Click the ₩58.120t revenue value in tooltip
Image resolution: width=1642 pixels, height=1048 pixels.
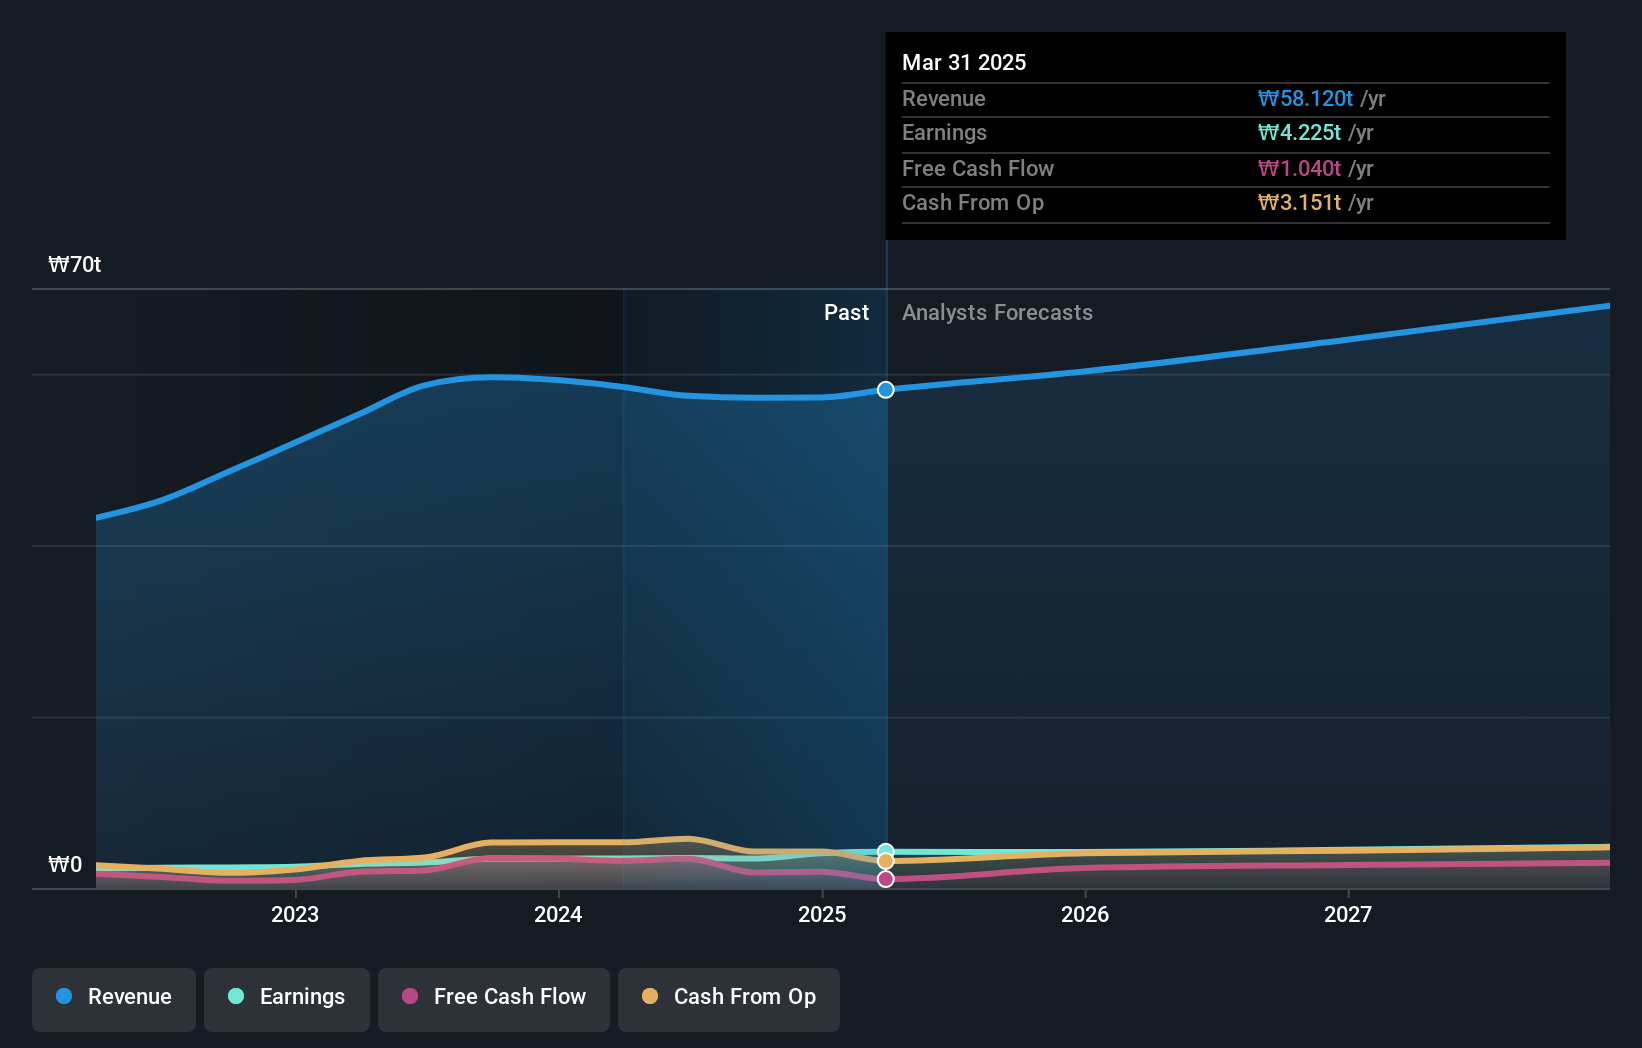1305,98
